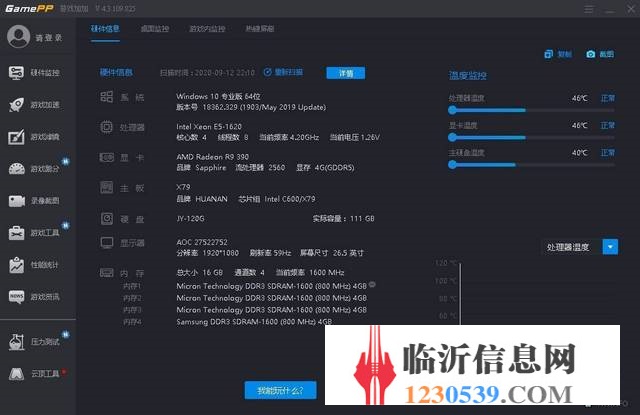This screenshot has height=415, width=640.
Task: Open the 游戏资讯 NEWS sidebar item
Action: point(34,297)
